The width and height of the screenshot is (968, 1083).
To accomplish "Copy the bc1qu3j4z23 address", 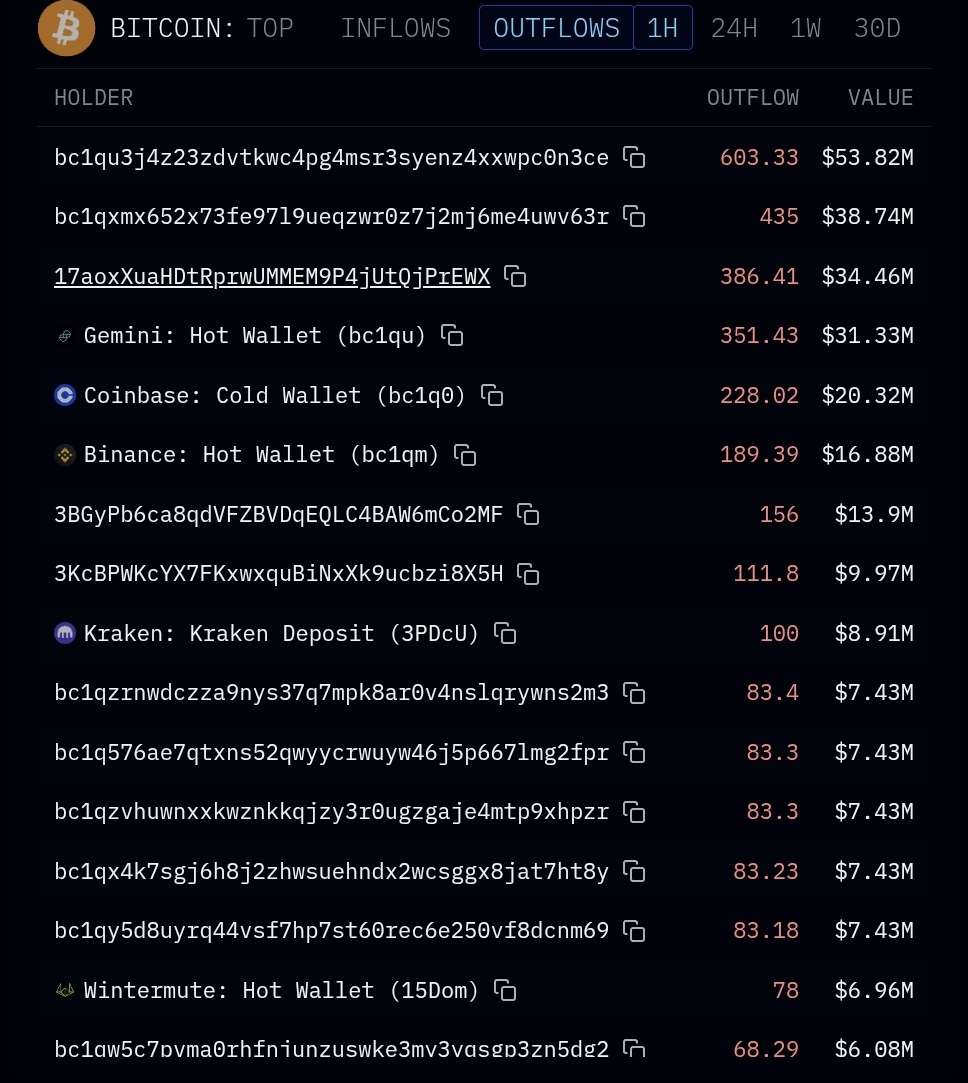I will tap(634, 157).
